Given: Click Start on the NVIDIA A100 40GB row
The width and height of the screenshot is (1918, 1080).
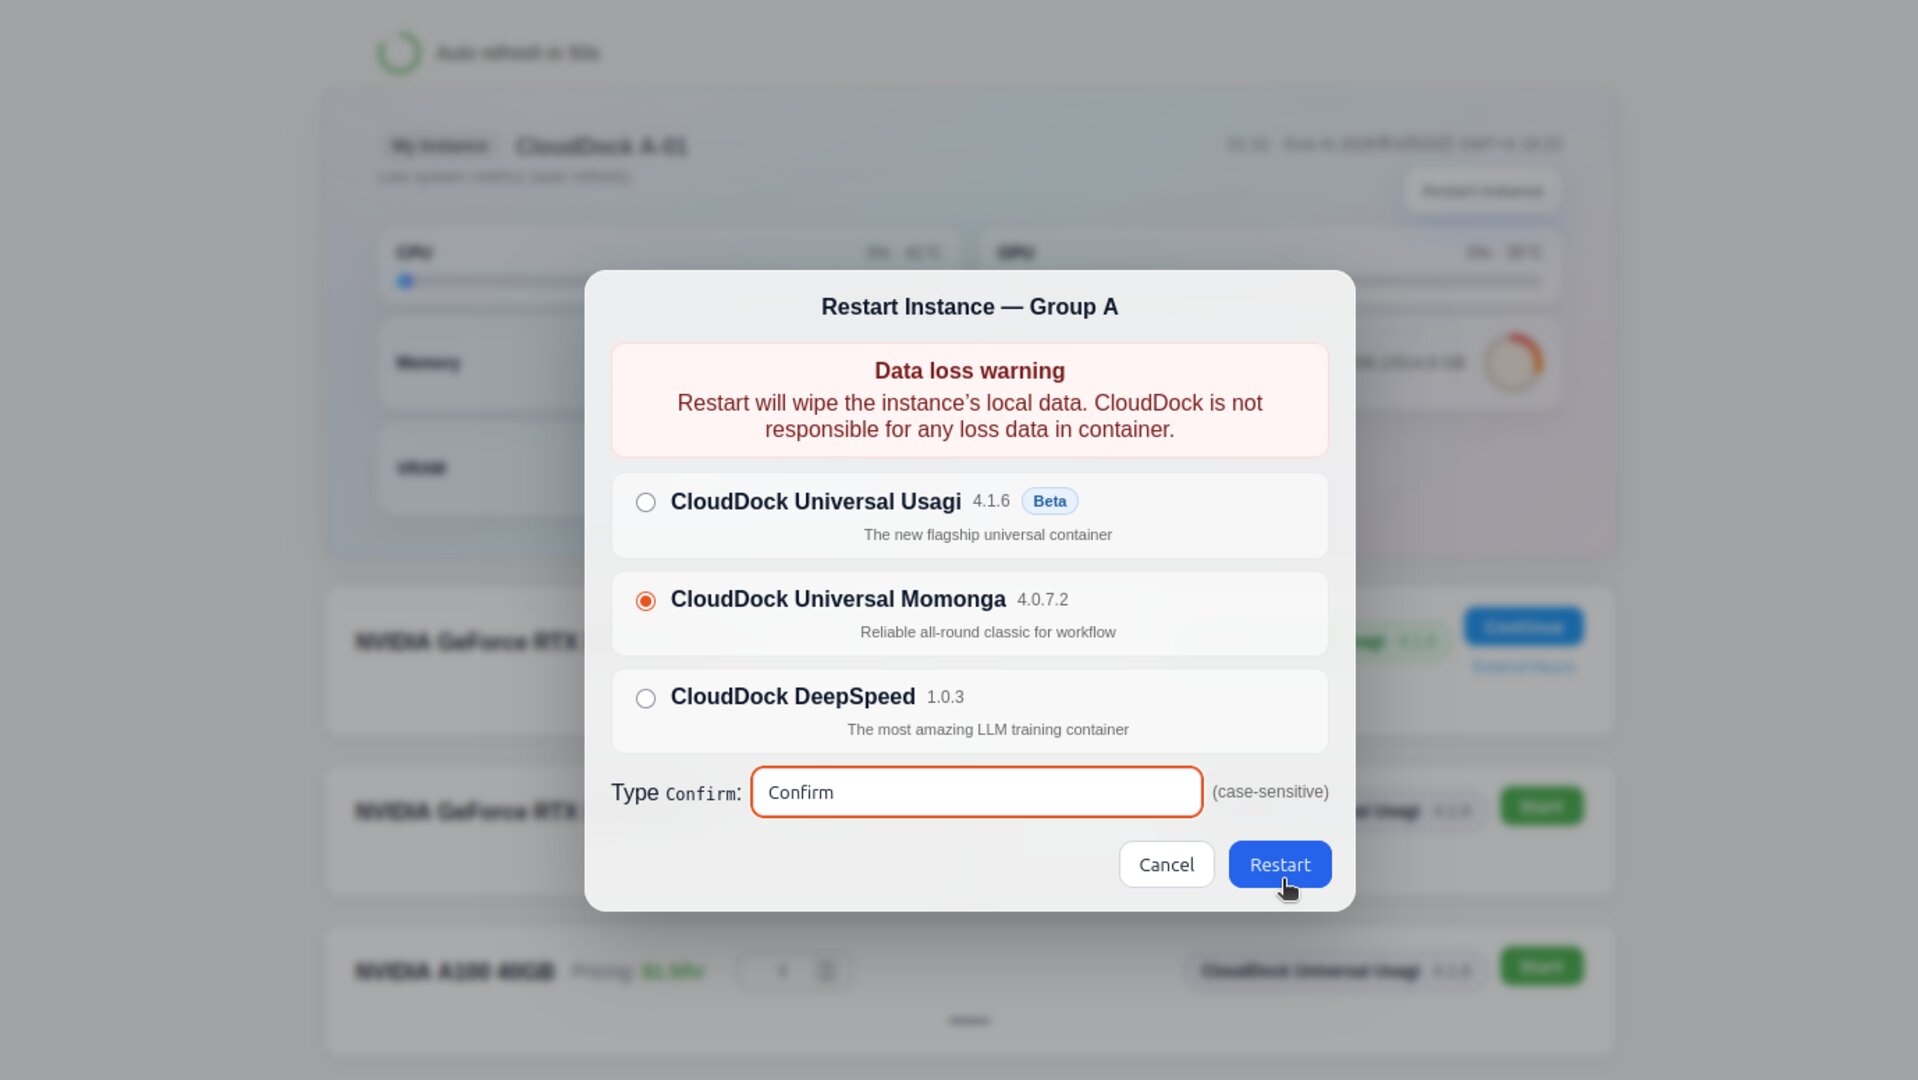Looking at the screenshot, I should 1541,966.
